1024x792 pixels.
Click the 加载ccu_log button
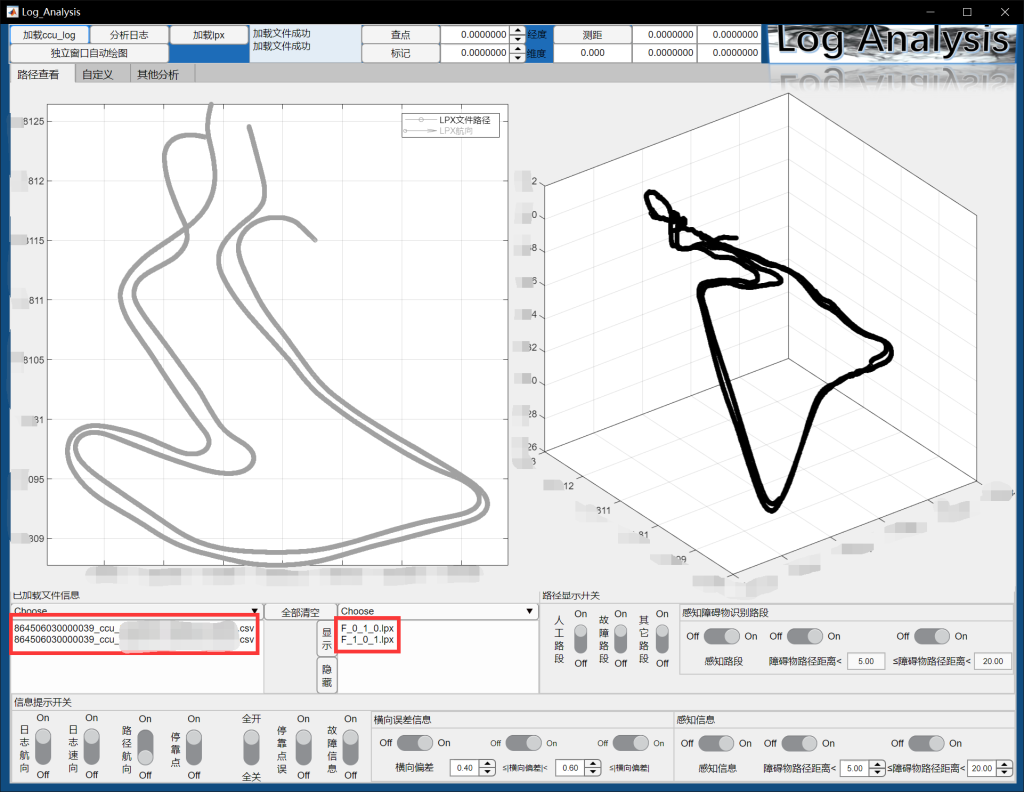[49, 35]
